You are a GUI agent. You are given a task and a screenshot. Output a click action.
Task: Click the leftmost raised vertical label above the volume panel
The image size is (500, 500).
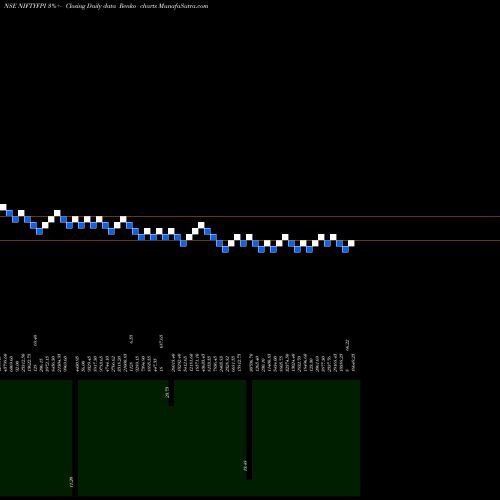pyautogui.click(x=36, y=340)
